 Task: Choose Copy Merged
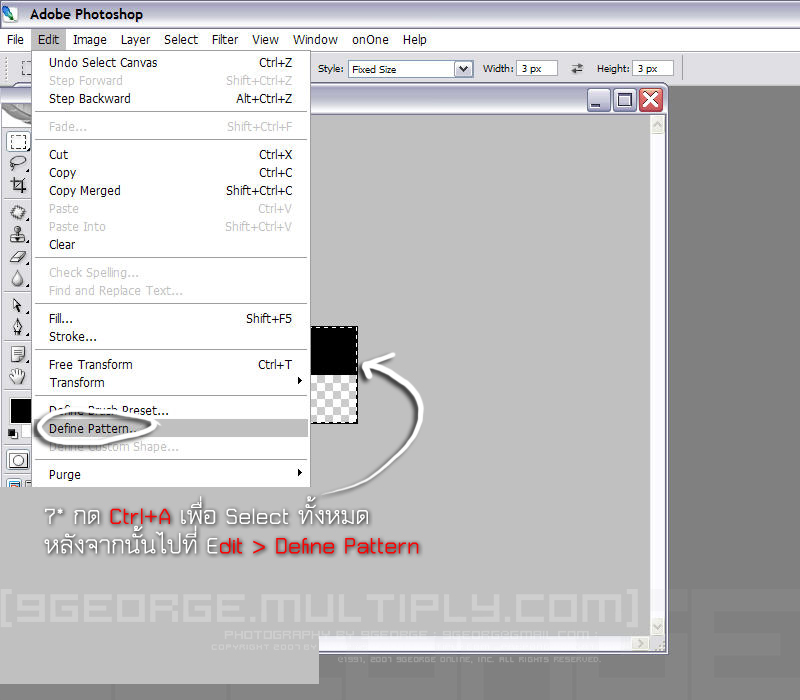171,191
